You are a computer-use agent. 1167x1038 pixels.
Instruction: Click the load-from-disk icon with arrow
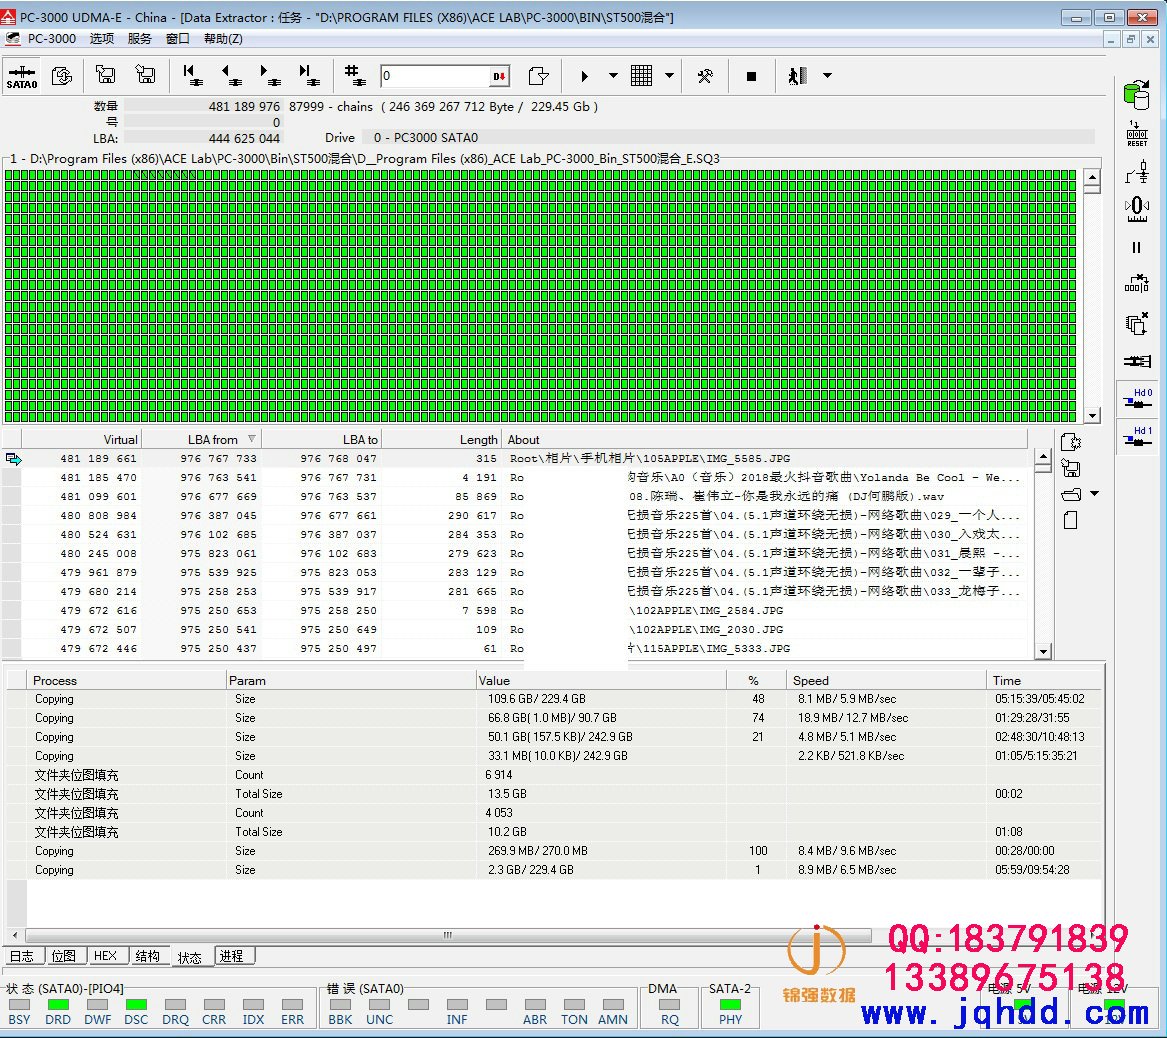[x=145, y=74]
